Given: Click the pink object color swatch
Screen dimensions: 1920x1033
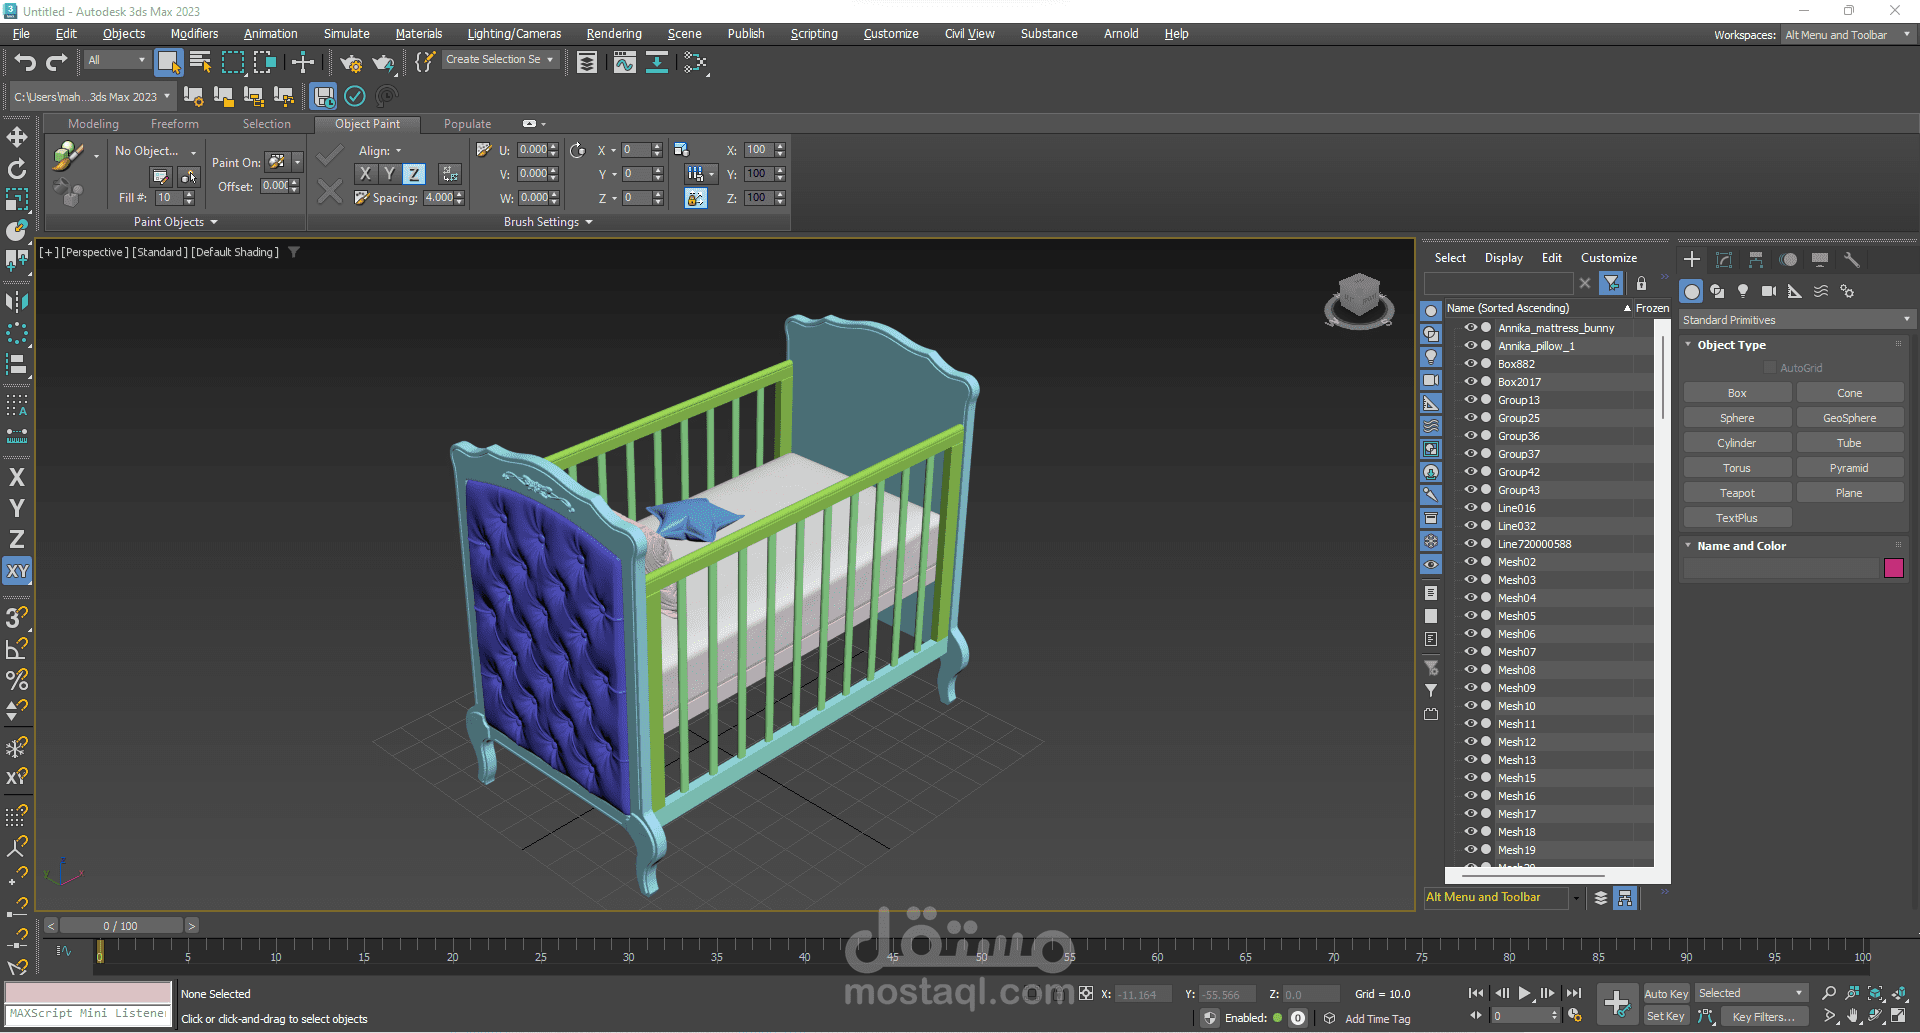Looking at the screenshot, I should coord(1893,568).
